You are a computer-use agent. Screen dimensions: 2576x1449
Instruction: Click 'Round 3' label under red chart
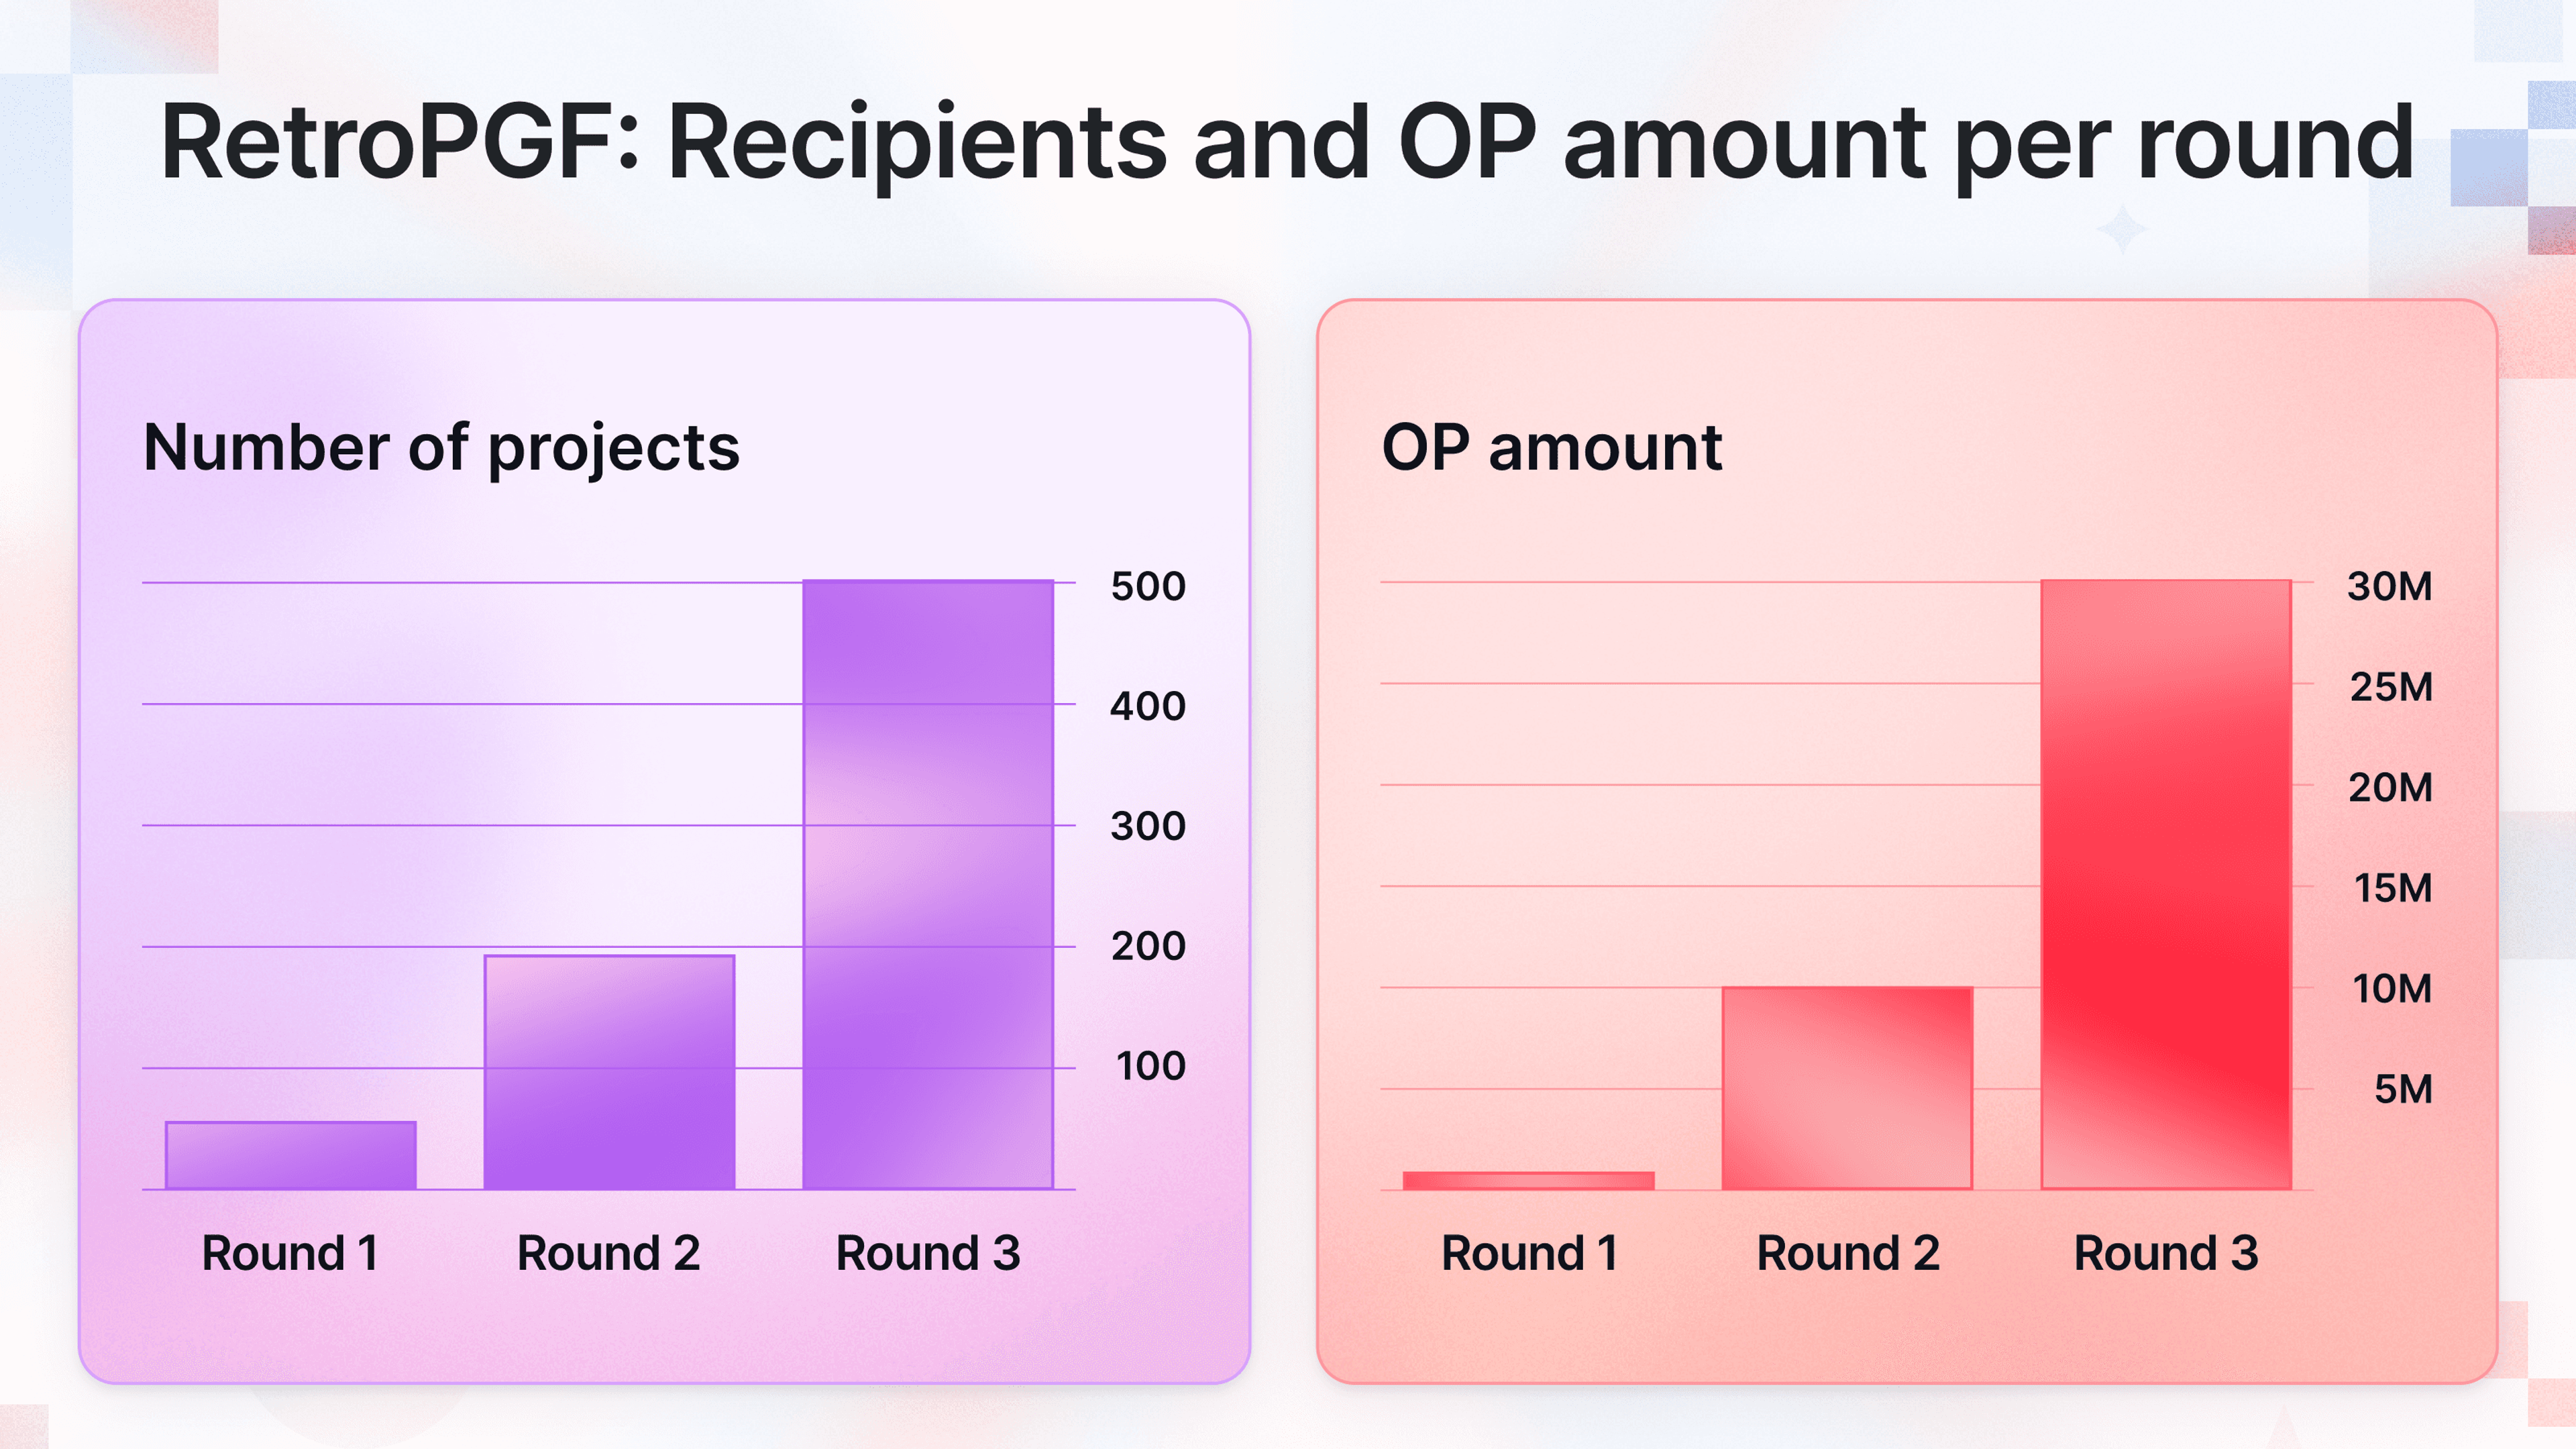click(2166, 1253)
